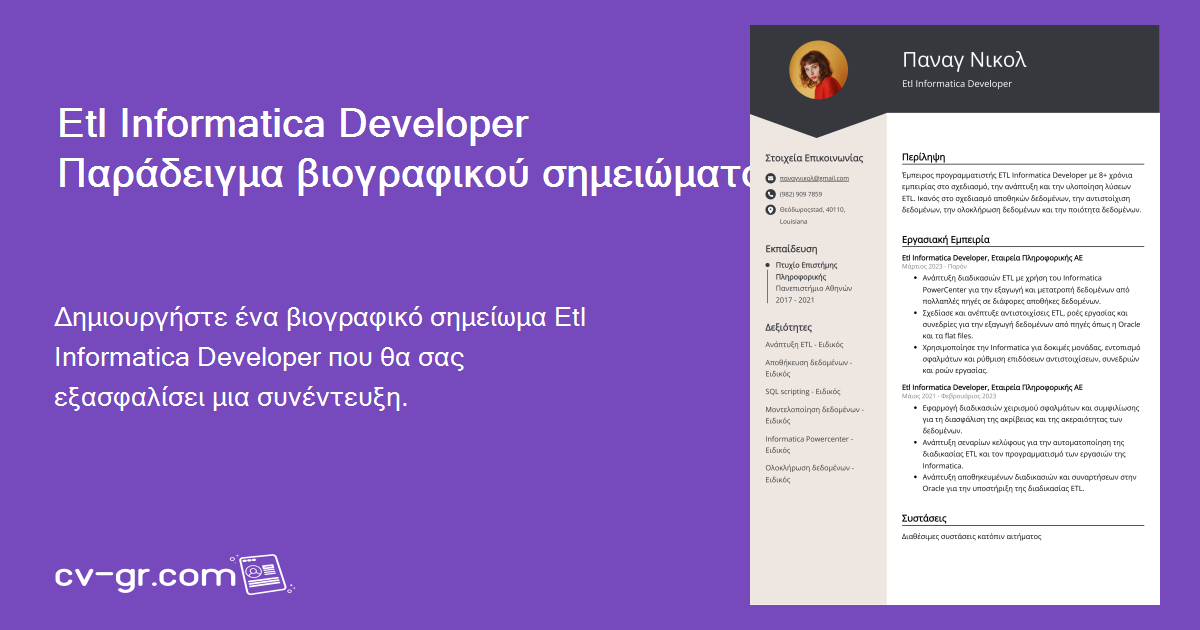Click the location pin icon beside the address
The width and height of the screenshot is (1200, 630).
770,210
